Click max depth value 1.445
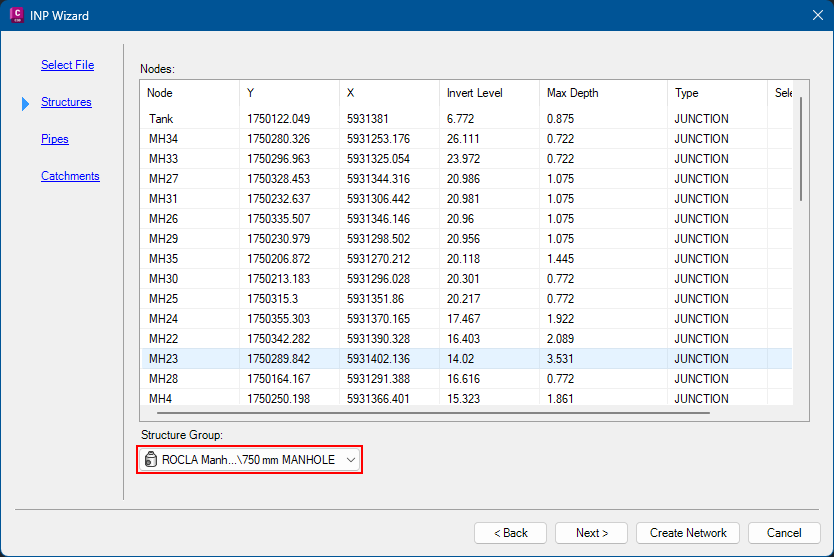Viewport: 834px width, 557px height. tap(560, 259)
